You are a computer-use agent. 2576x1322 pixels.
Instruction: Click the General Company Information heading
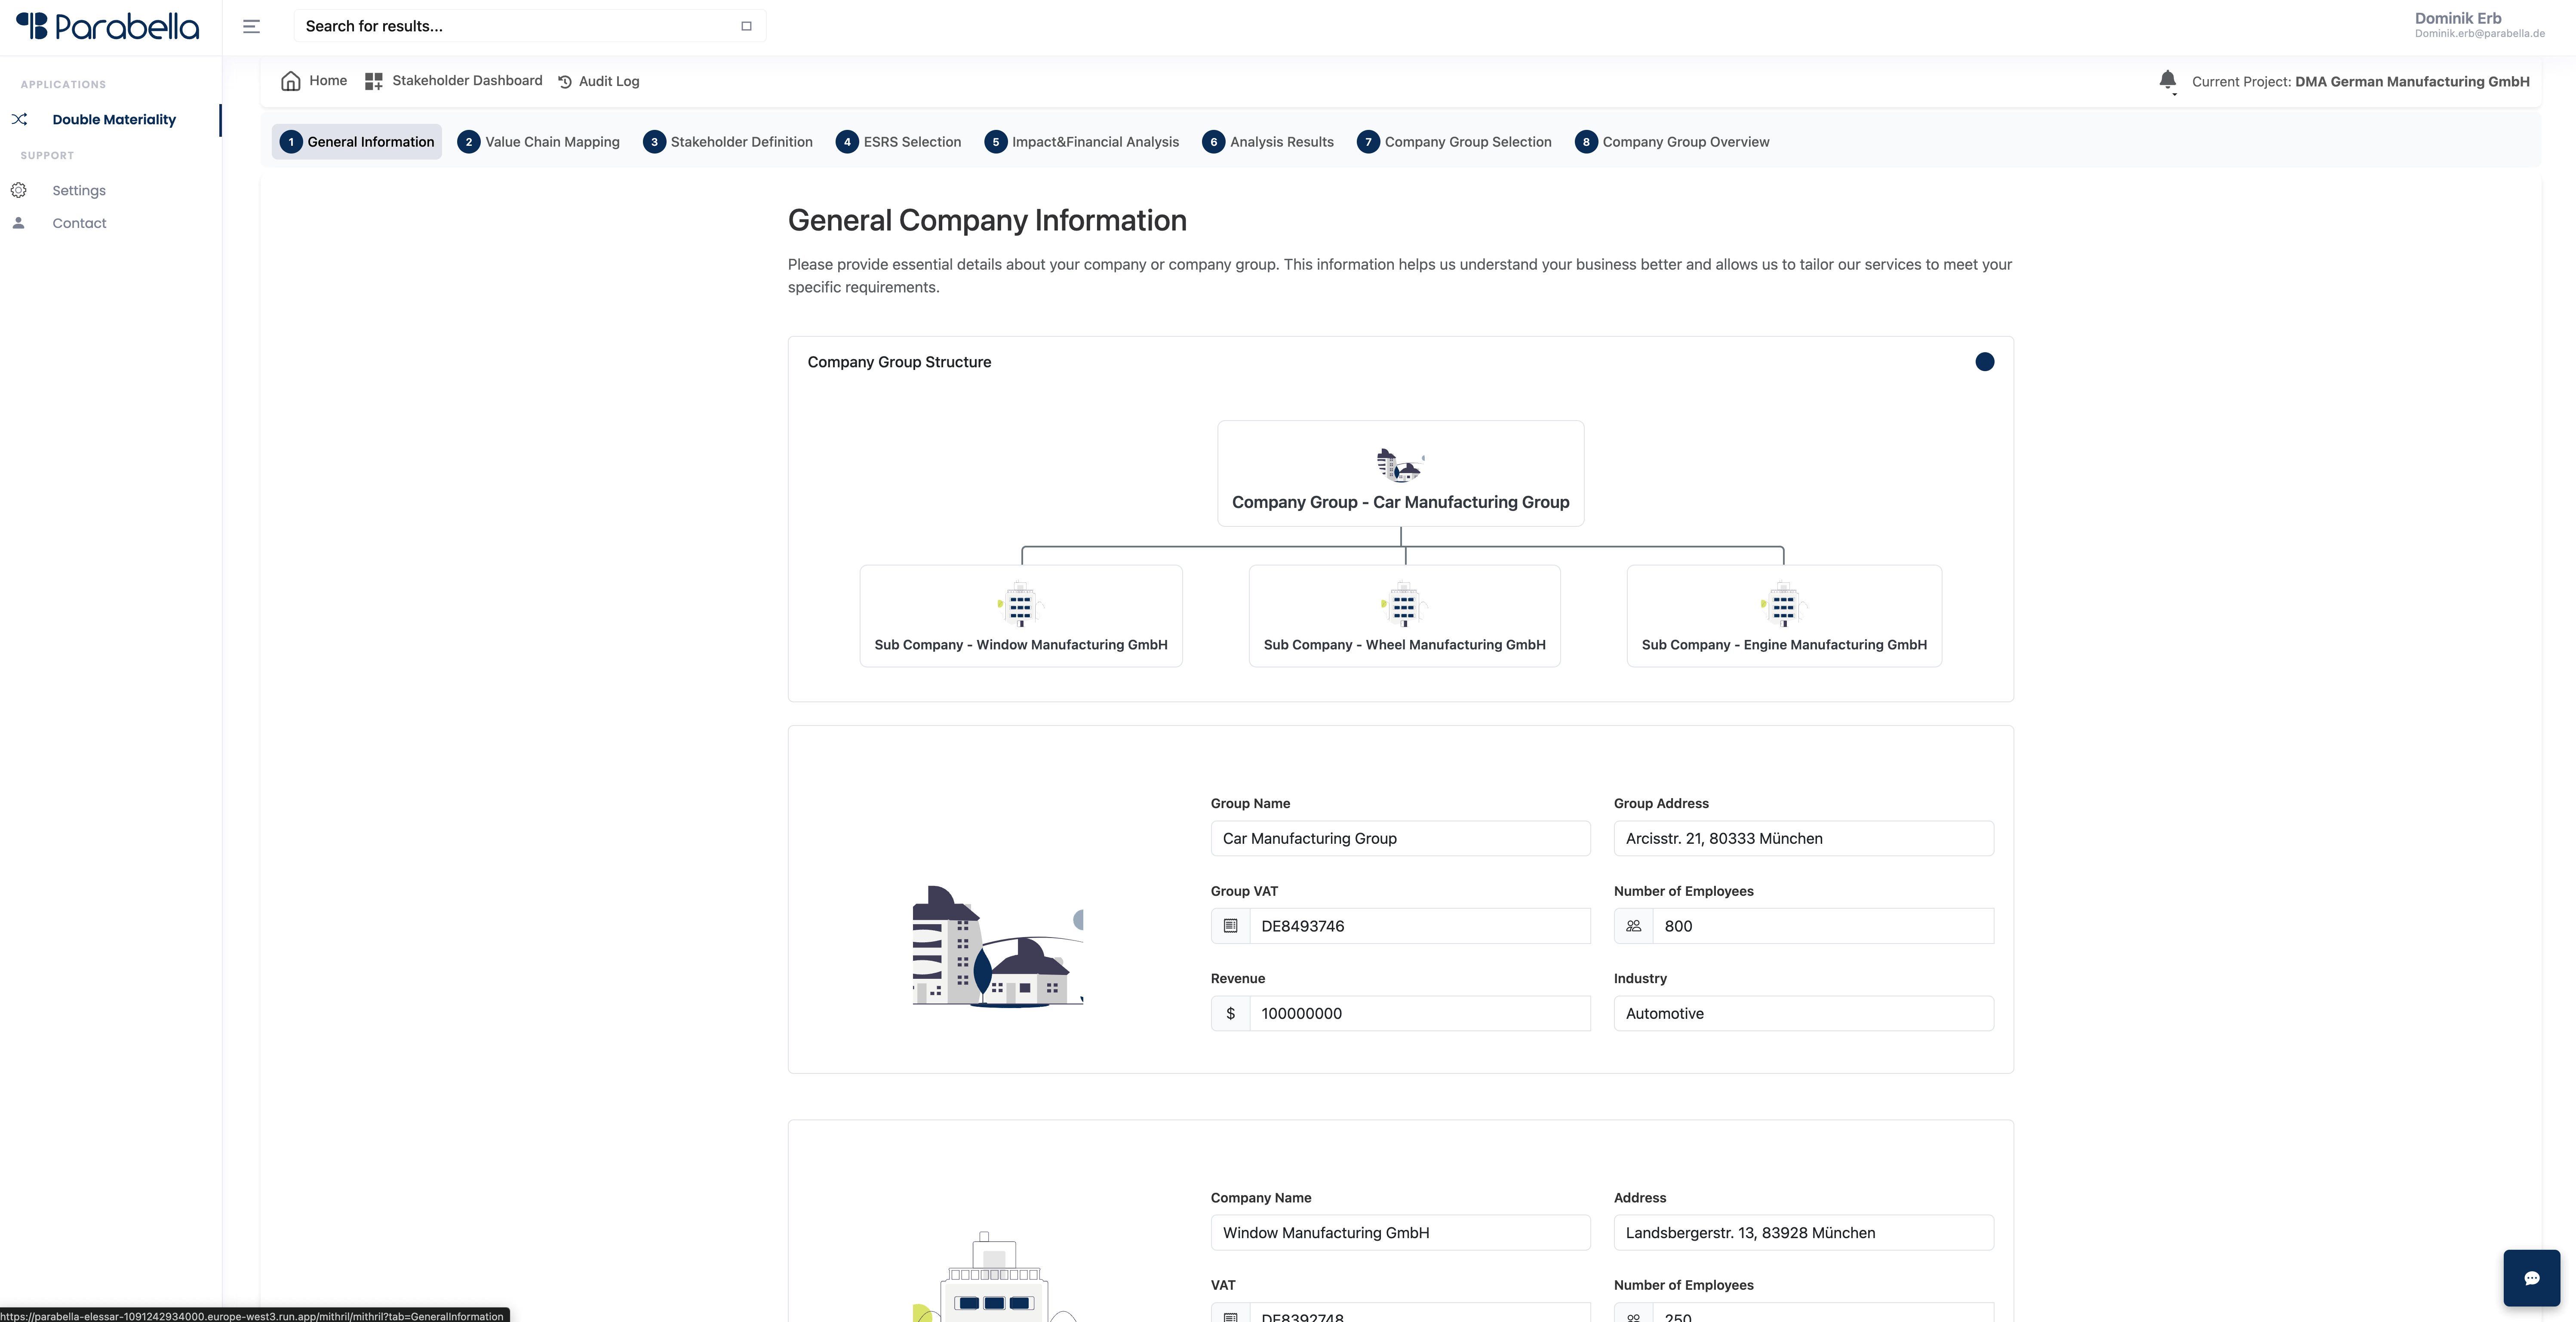click(x=987, y=220)
